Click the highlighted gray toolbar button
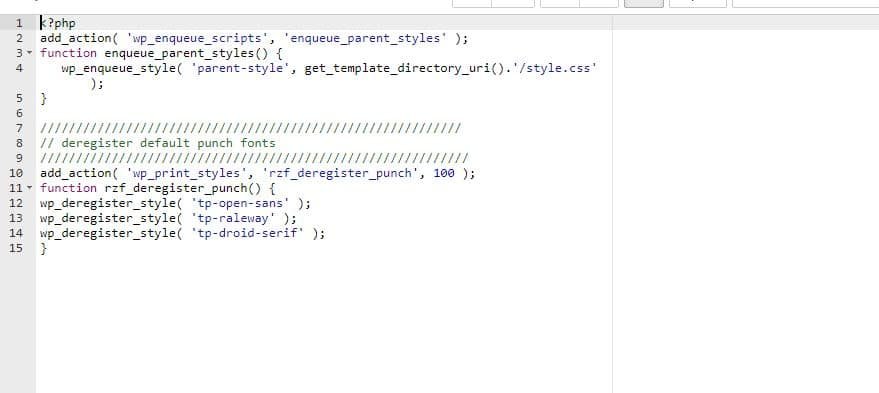Screen dimensions: 879x393 [x=644, y=3]
